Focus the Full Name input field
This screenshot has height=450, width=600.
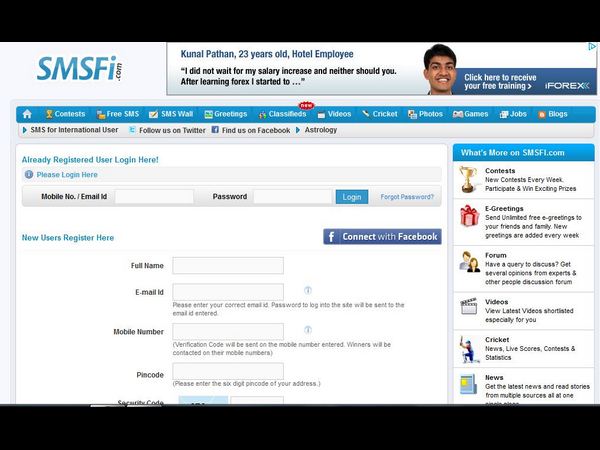coord(228,266)
